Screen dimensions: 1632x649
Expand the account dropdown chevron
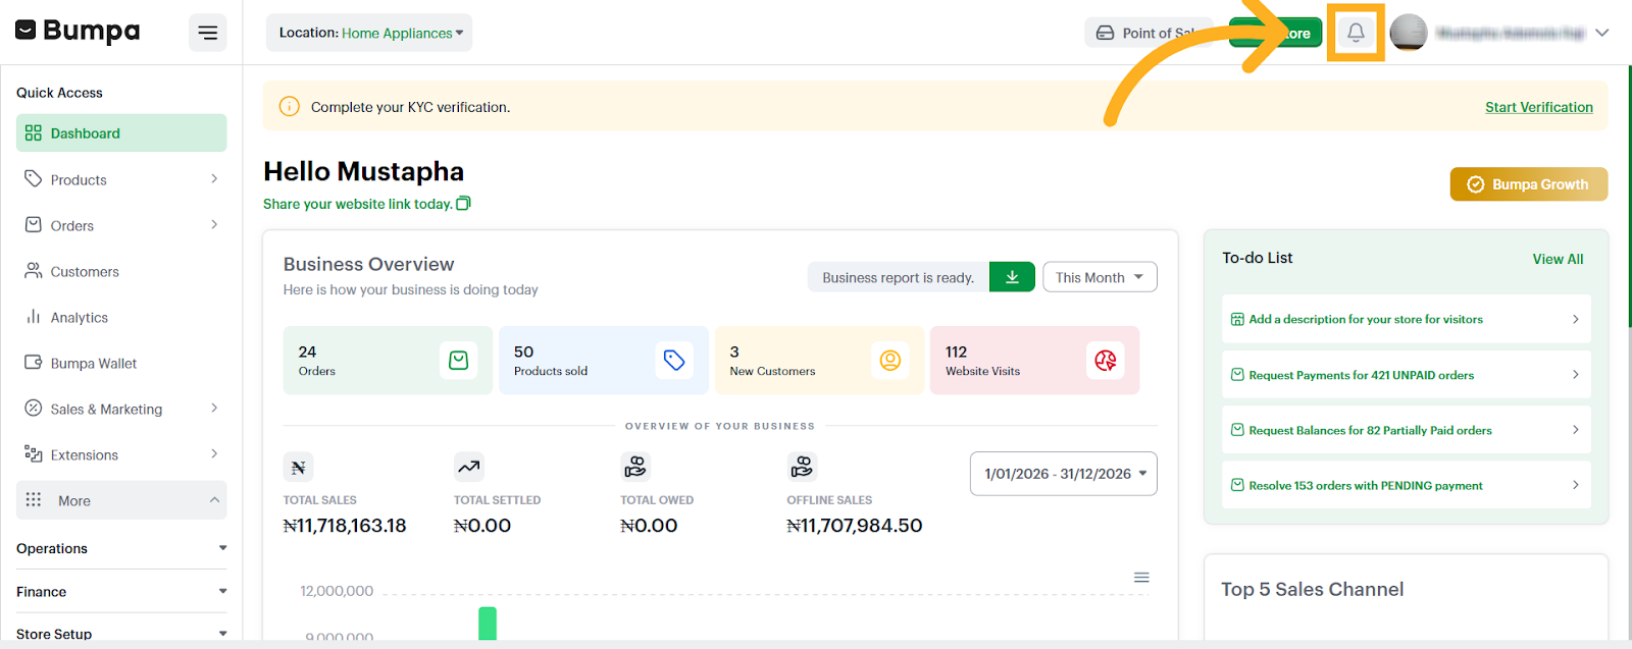click(x=1602, y=33)
